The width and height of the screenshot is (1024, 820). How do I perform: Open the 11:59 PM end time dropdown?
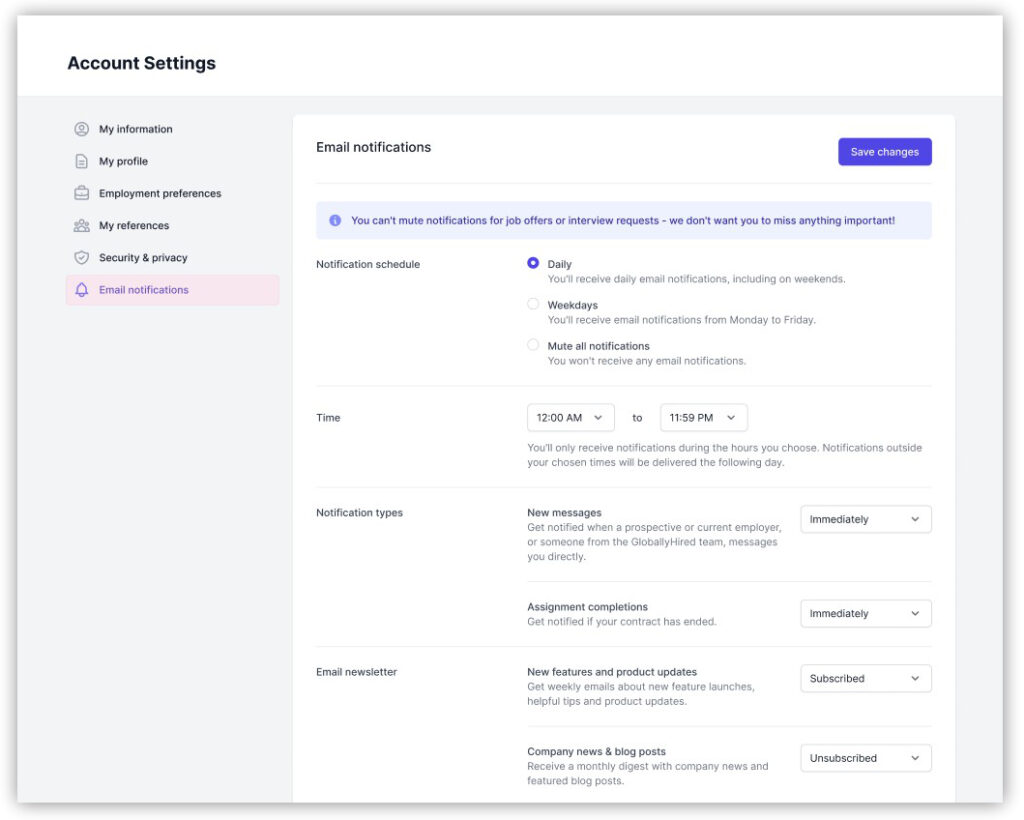pos(703,418)
